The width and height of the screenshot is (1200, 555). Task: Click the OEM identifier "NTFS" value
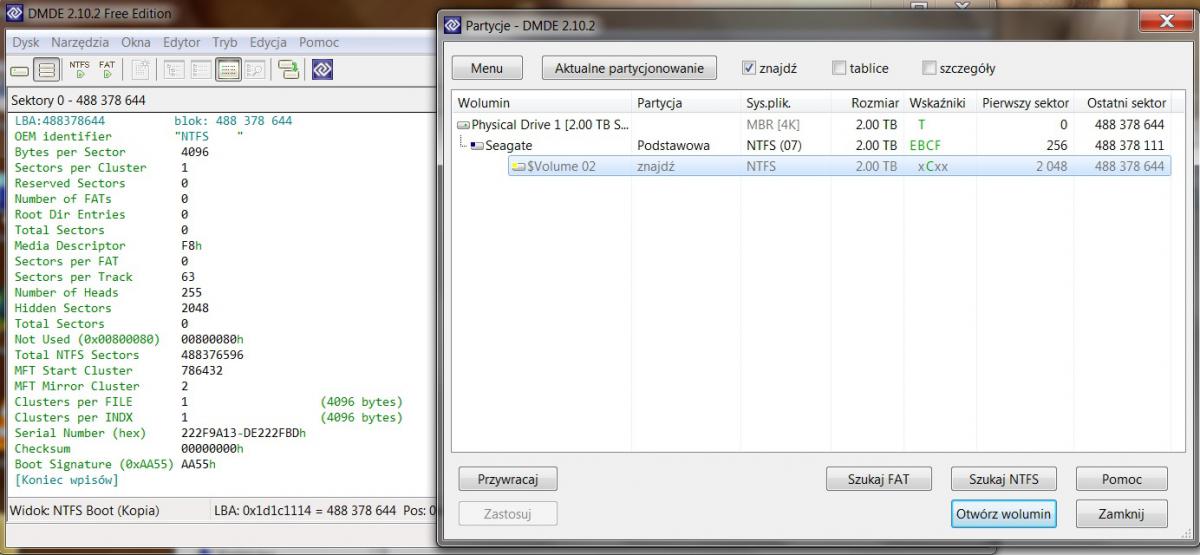click(209, 136)
